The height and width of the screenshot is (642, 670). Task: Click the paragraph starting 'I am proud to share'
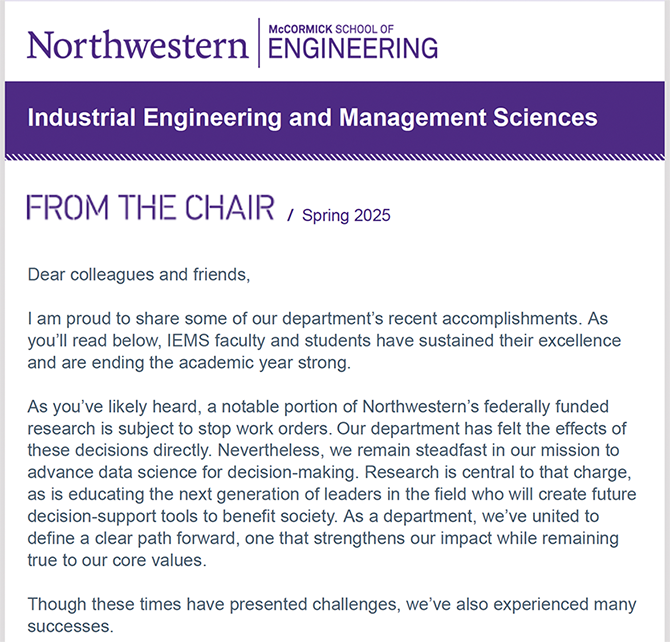(x=324, y=341)
